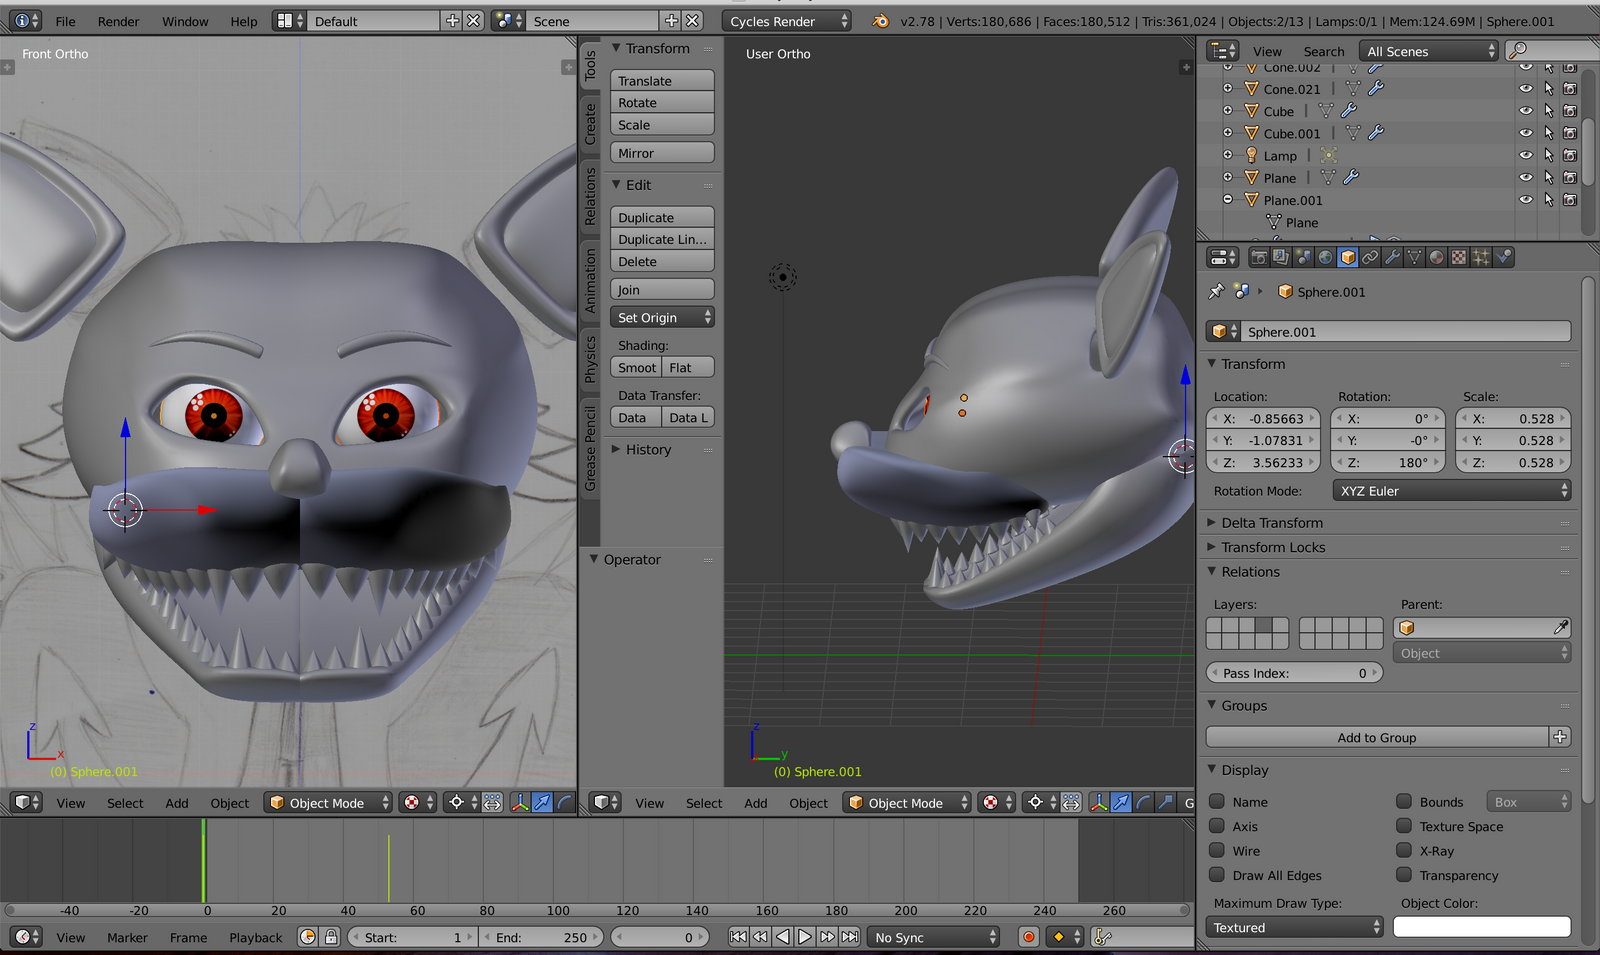Enable the X-Ray checkbox

[1404, 850]
